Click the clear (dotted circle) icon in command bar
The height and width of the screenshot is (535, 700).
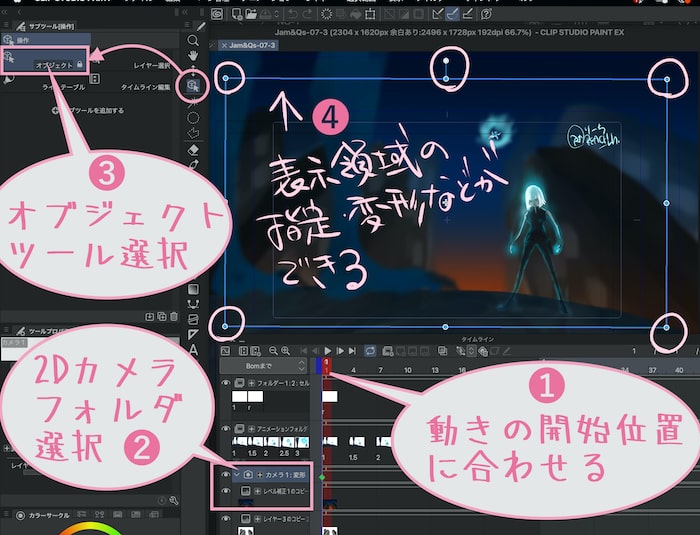pyautogui.click(x=326, y=14)
